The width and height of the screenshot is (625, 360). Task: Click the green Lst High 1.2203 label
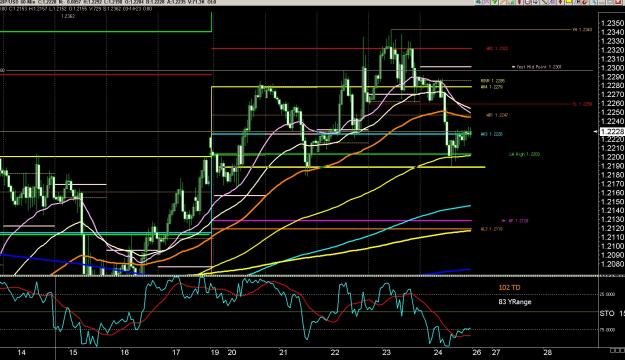pos(524,154)
